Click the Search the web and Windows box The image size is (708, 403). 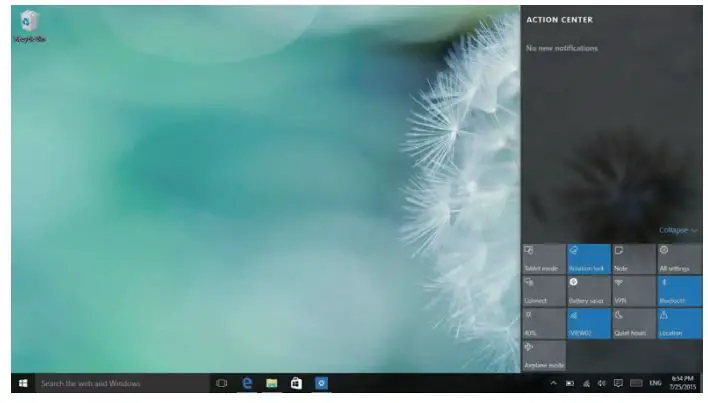coord(122,383)
